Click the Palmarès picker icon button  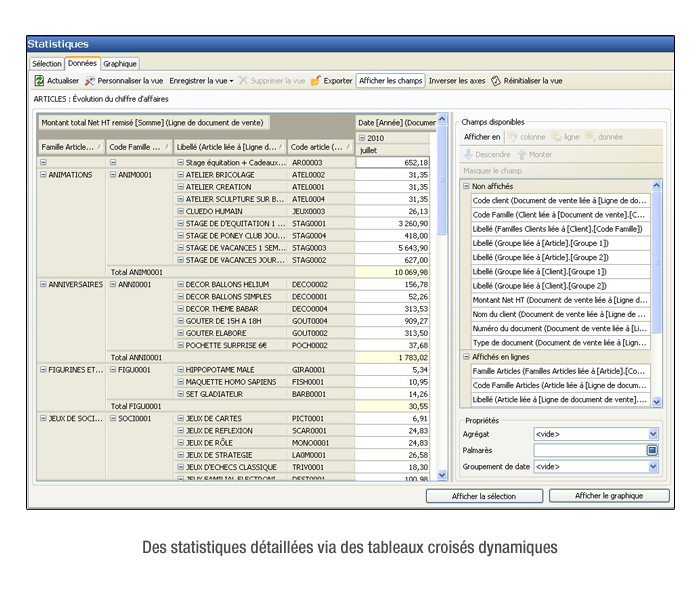[652, 450]
